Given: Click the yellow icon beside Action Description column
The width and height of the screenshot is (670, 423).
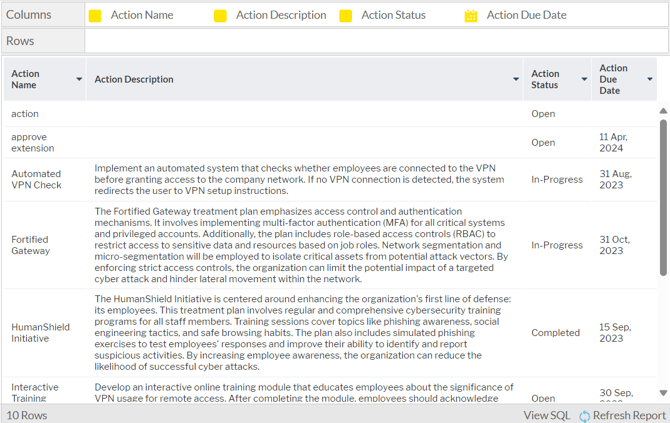Looking at the screenshot, I should coord(220,16).
